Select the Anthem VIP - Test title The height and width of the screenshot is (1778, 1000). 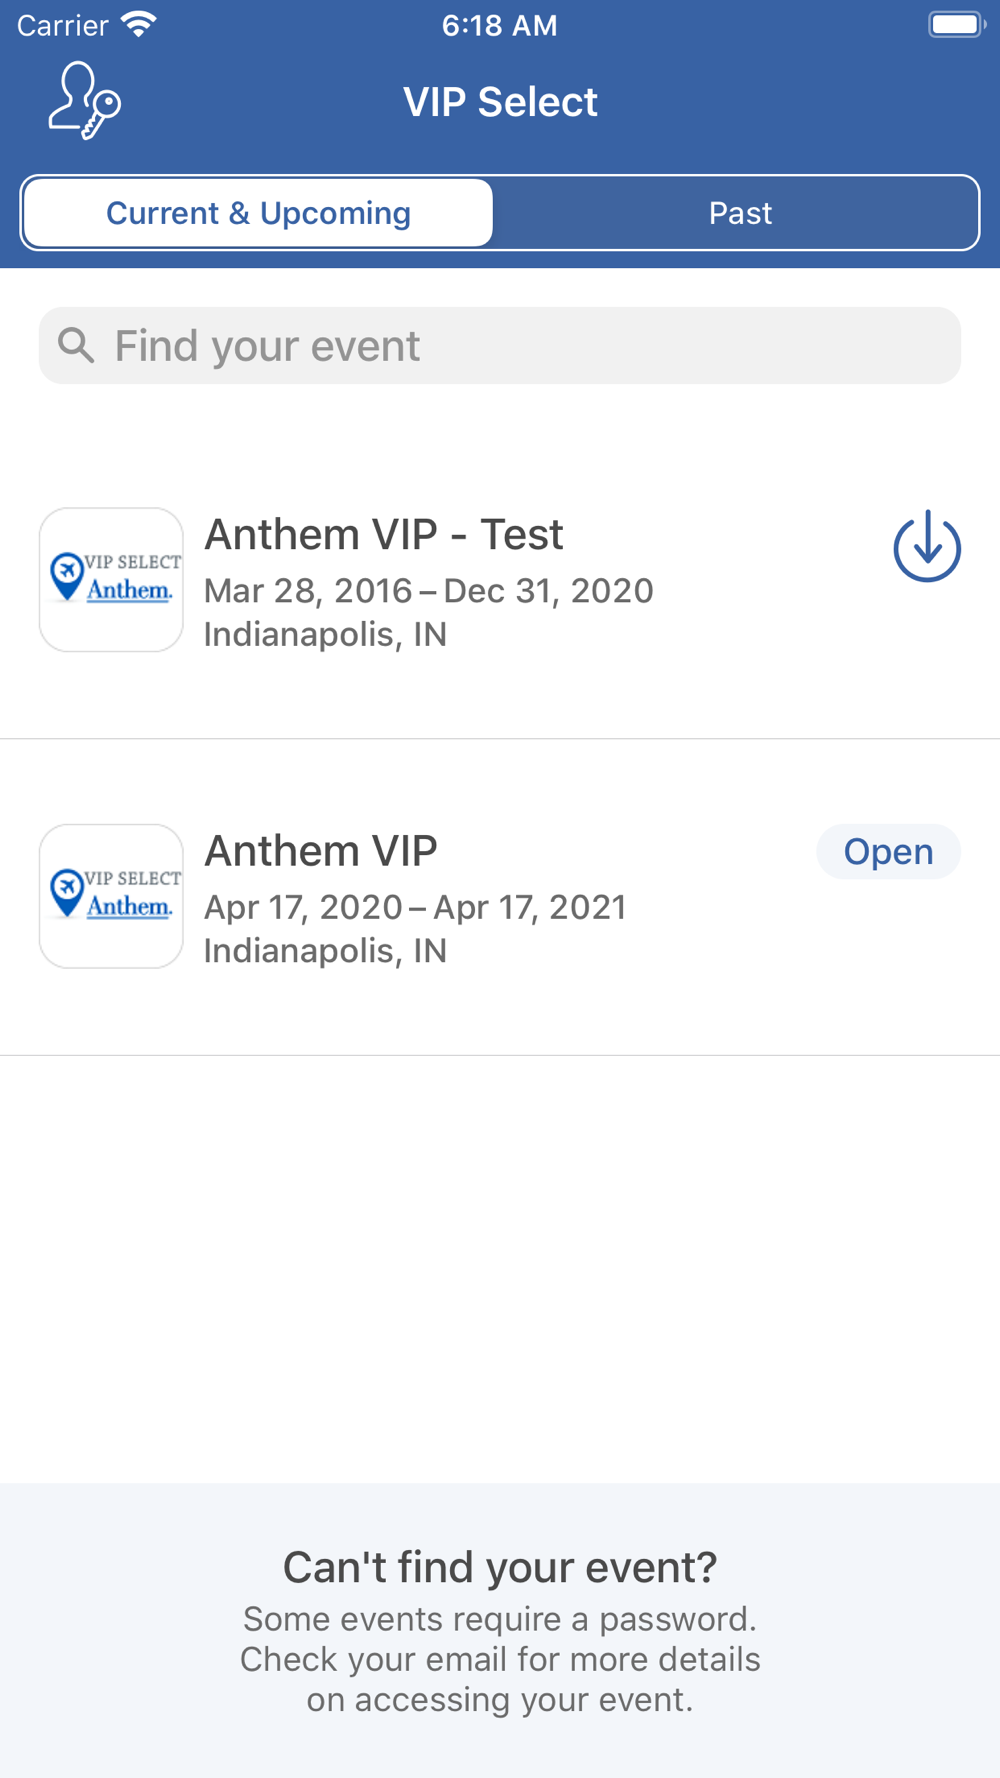[384, 534]
